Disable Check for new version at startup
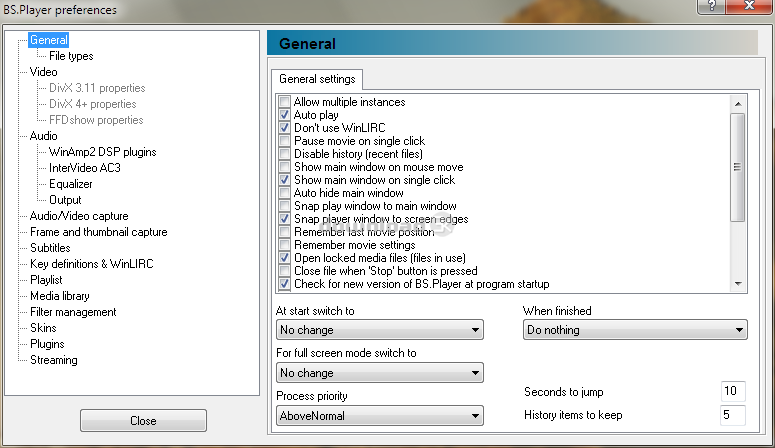 [x=284, y=284]
